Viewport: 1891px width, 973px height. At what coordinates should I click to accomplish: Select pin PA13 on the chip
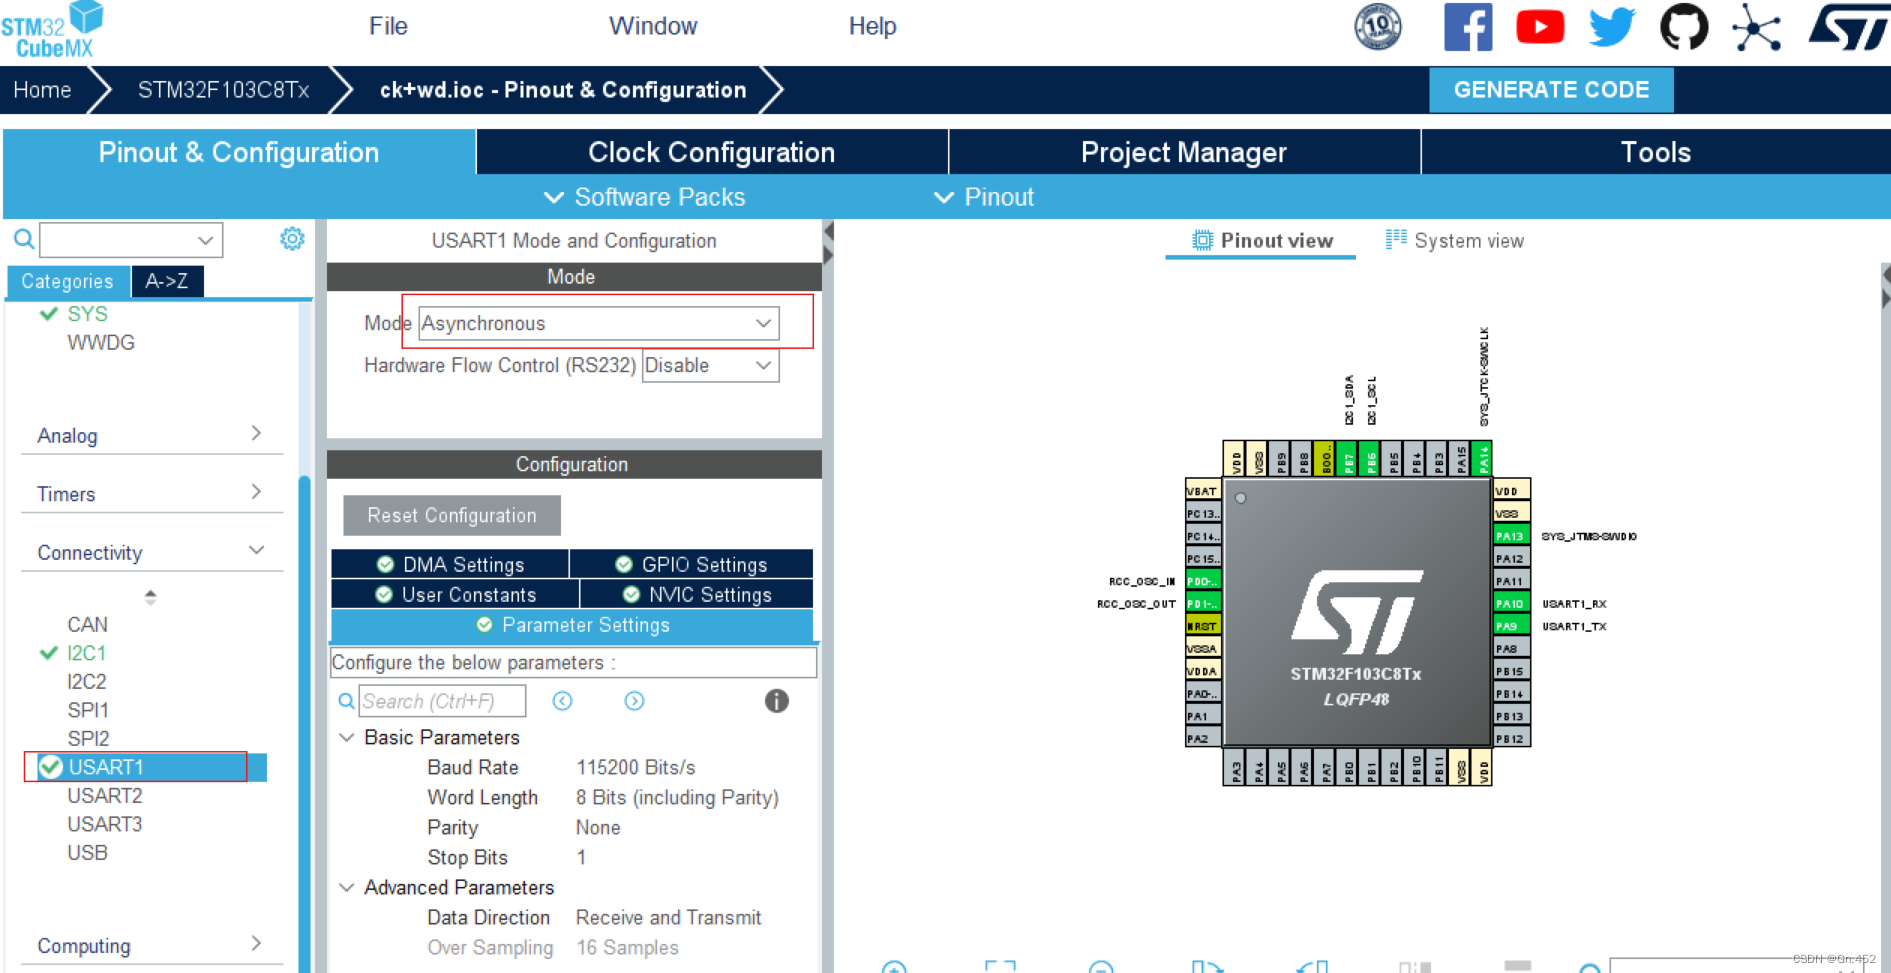1511,536
